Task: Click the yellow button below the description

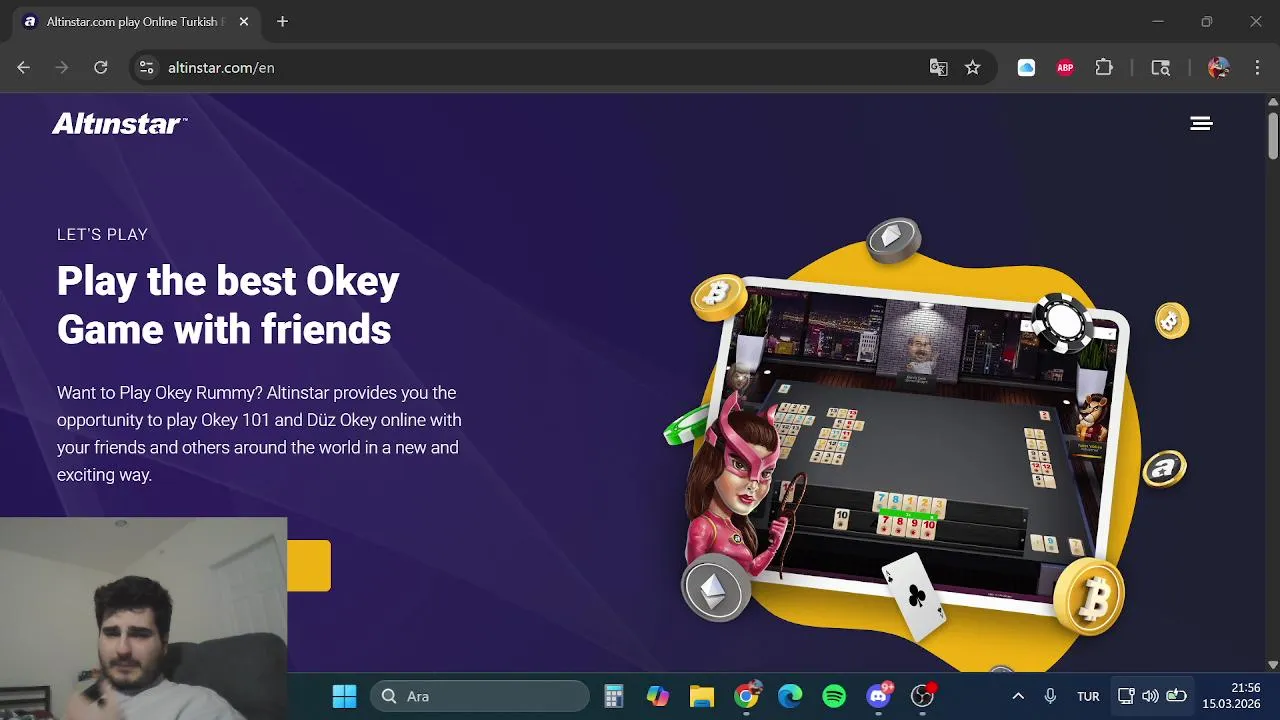Action: [x=309, y=566]
